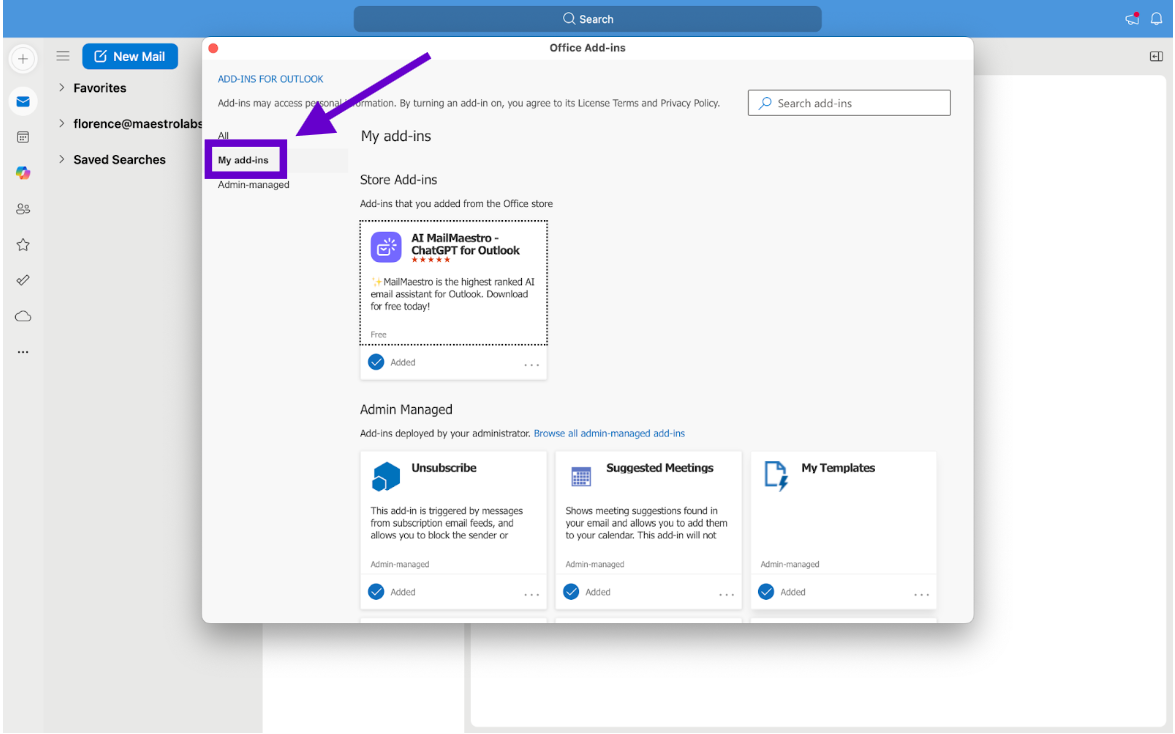Open Favorites star icon in sidebar
Image resolution: width=1175 pixels, height=734 pixels.
click(23, 244)
